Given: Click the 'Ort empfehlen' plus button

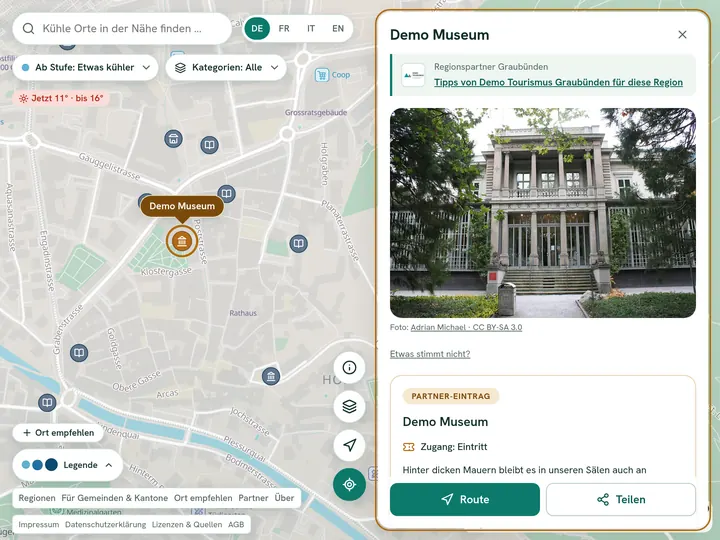Looking at the screenshot, I should 58,433.
